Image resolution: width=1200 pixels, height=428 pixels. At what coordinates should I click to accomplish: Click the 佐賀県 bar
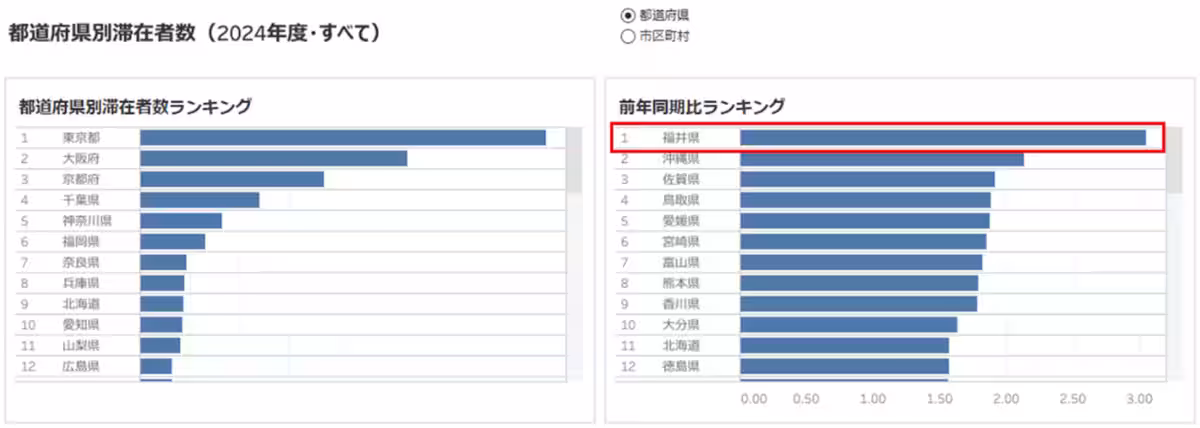point(867,179)
